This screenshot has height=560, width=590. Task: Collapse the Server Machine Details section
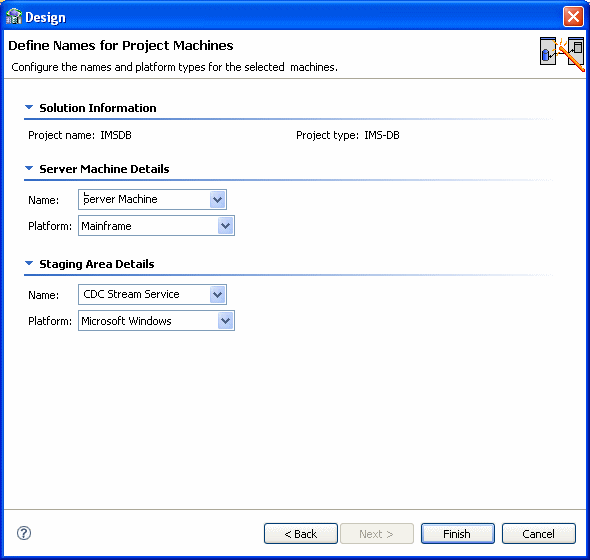pos(29,168)
